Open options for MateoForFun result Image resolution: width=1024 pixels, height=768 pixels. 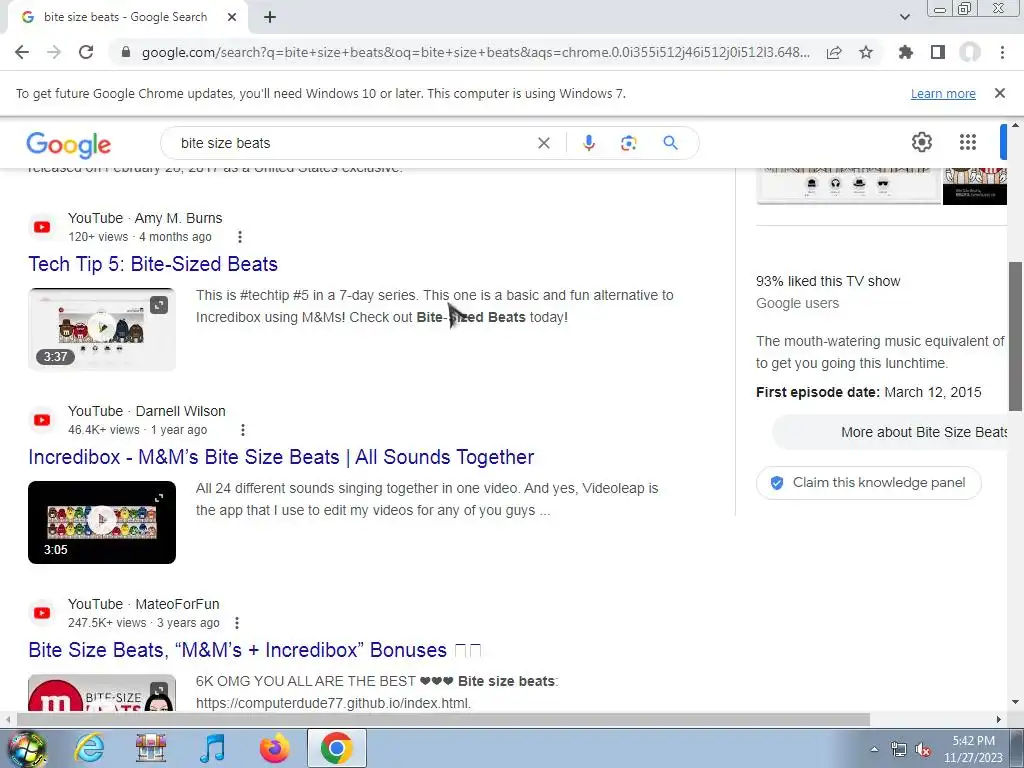[x=237, y=623]
